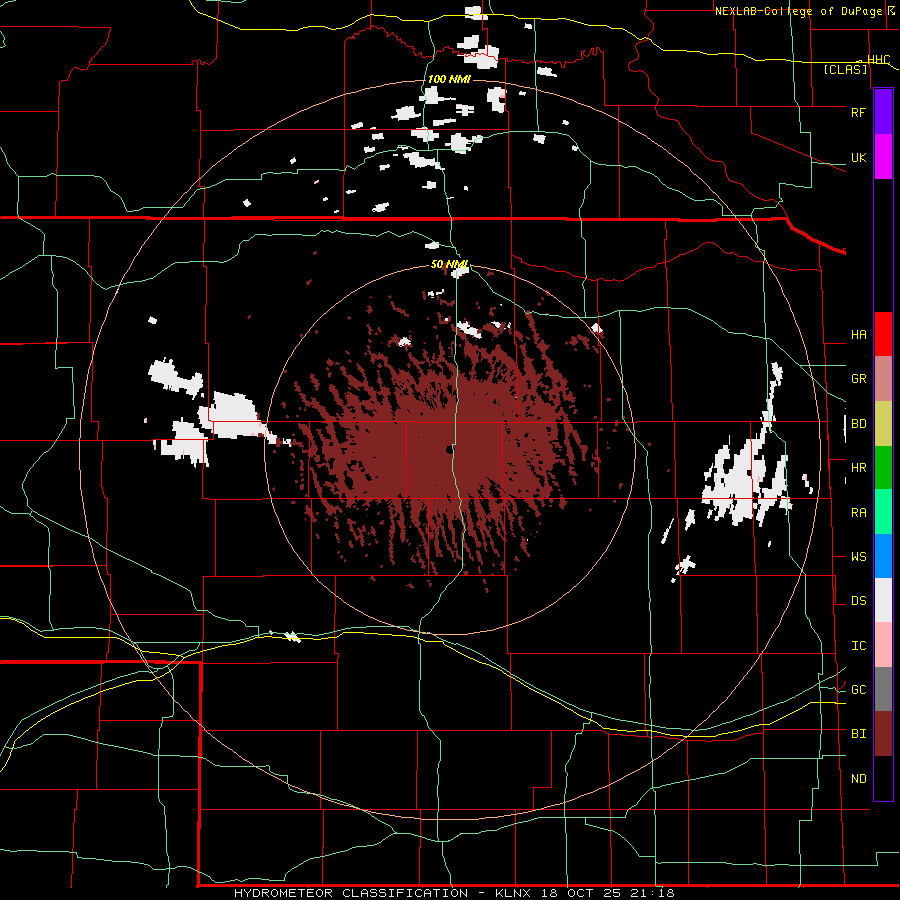Click the 21:18 timestamp

(x=655, y=893)
